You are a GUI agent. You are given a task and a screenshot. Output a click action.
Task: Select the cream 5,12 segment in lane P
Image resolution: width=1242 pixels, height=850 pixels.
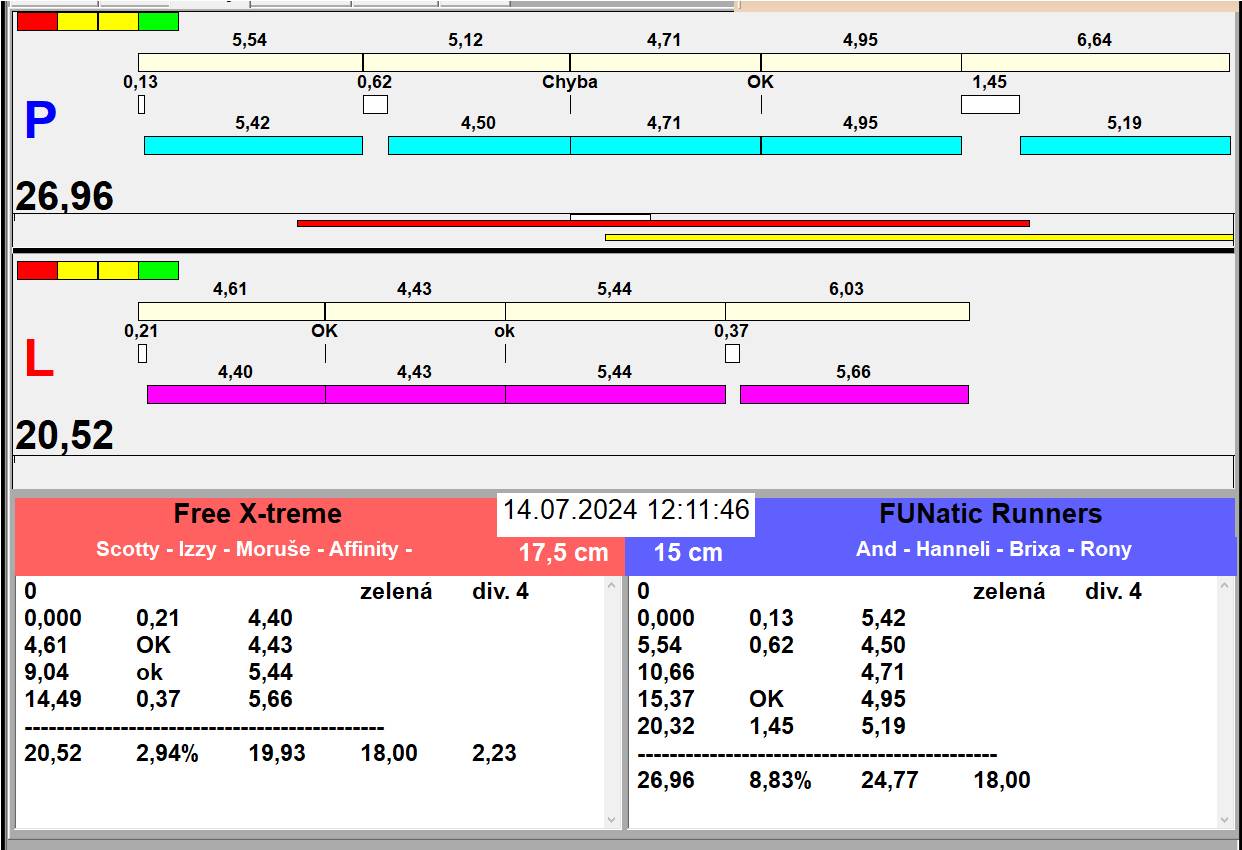click(x=466, y=62)
